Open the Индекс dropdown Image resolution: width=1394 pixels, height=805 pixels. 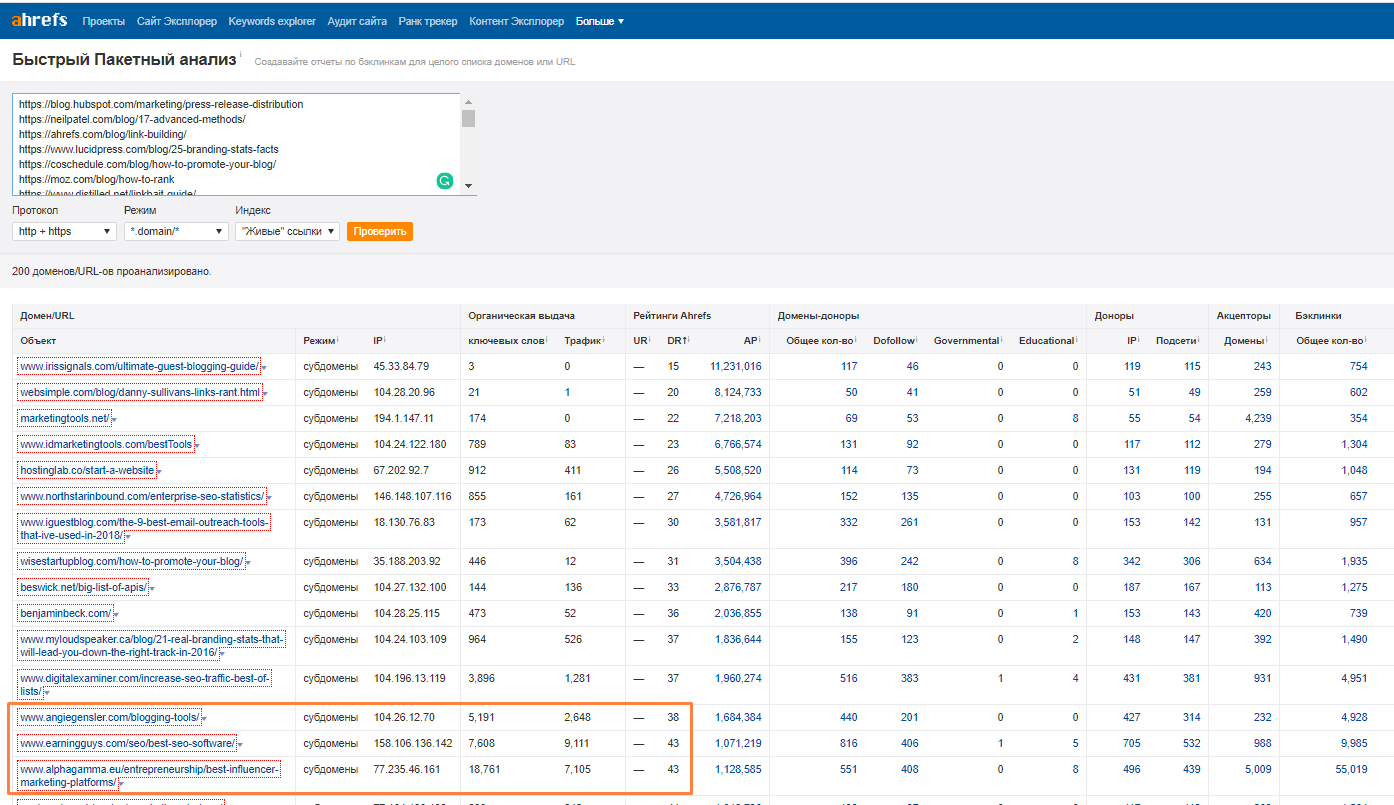click(288, 231)
